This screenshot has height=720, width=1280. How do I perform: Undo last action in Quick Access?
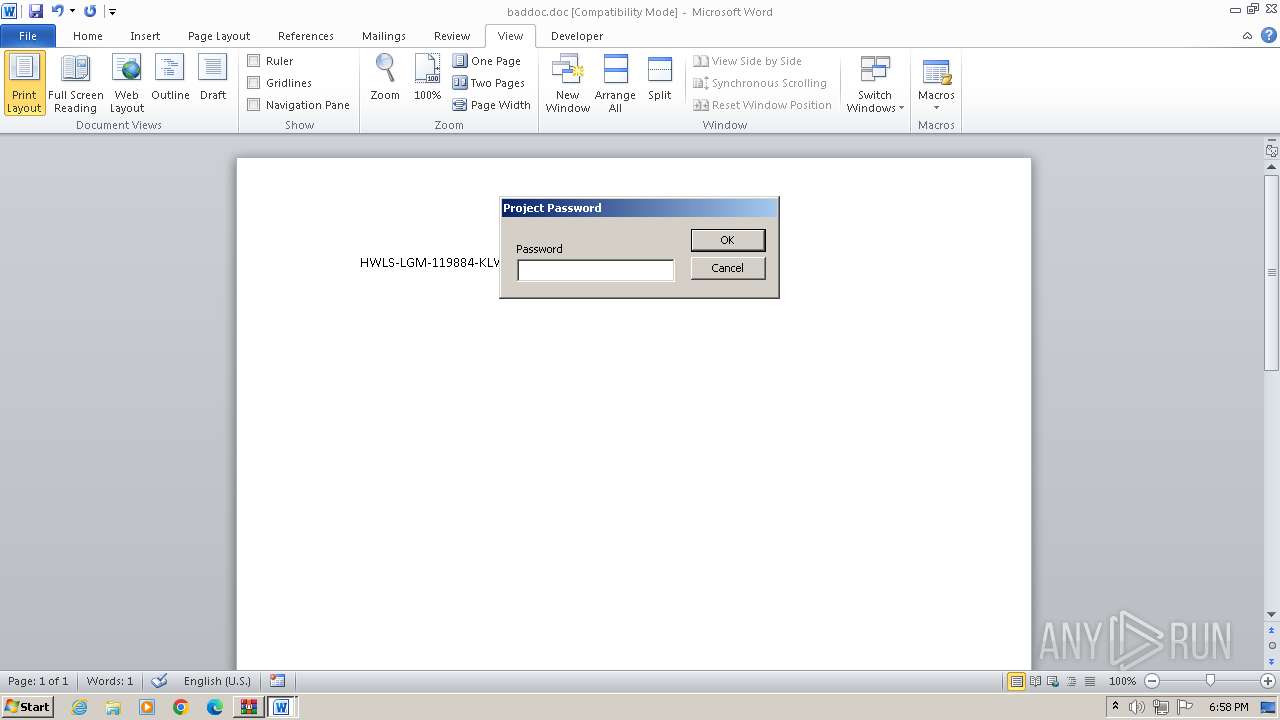57,11
